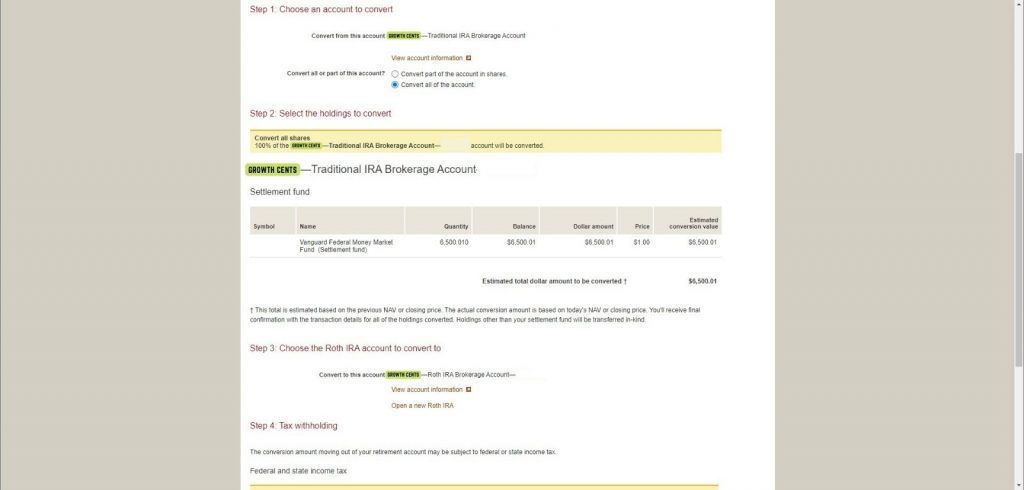The image size is (1024, 490).
Task: Open 'View account information' link under Step 1
Action: coord(426,58)
